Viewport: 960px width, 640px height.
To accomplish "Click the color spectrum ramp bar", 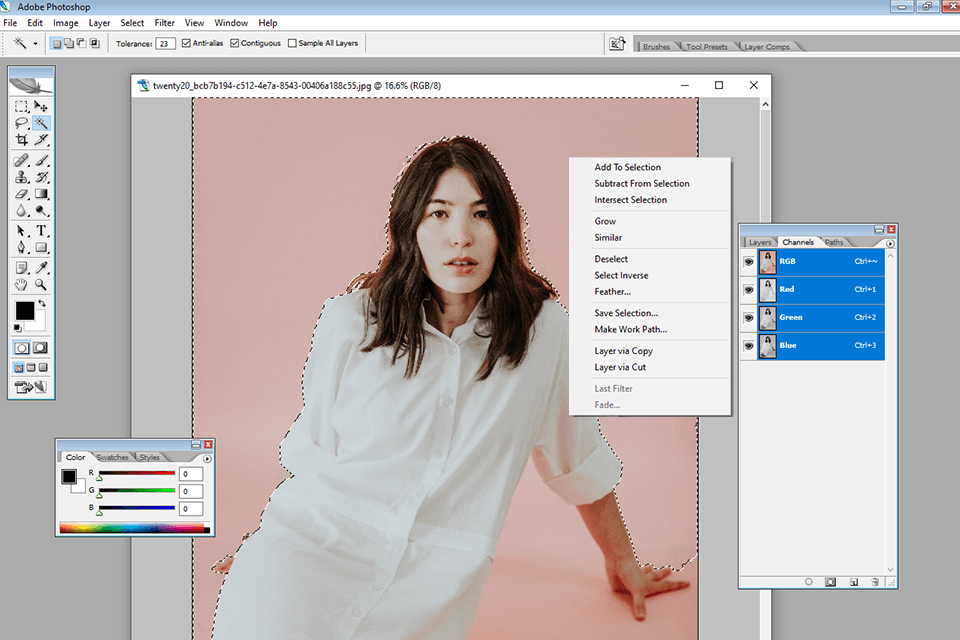I will tap(134, 529).
